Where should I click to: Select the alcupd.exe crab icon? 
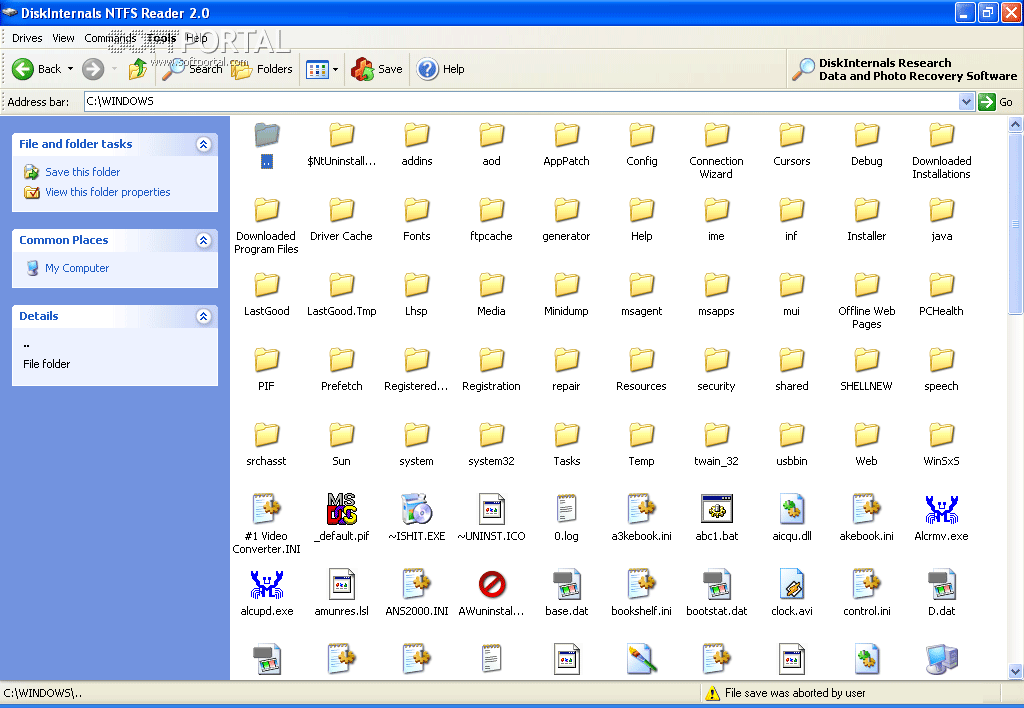coord(266,585)
